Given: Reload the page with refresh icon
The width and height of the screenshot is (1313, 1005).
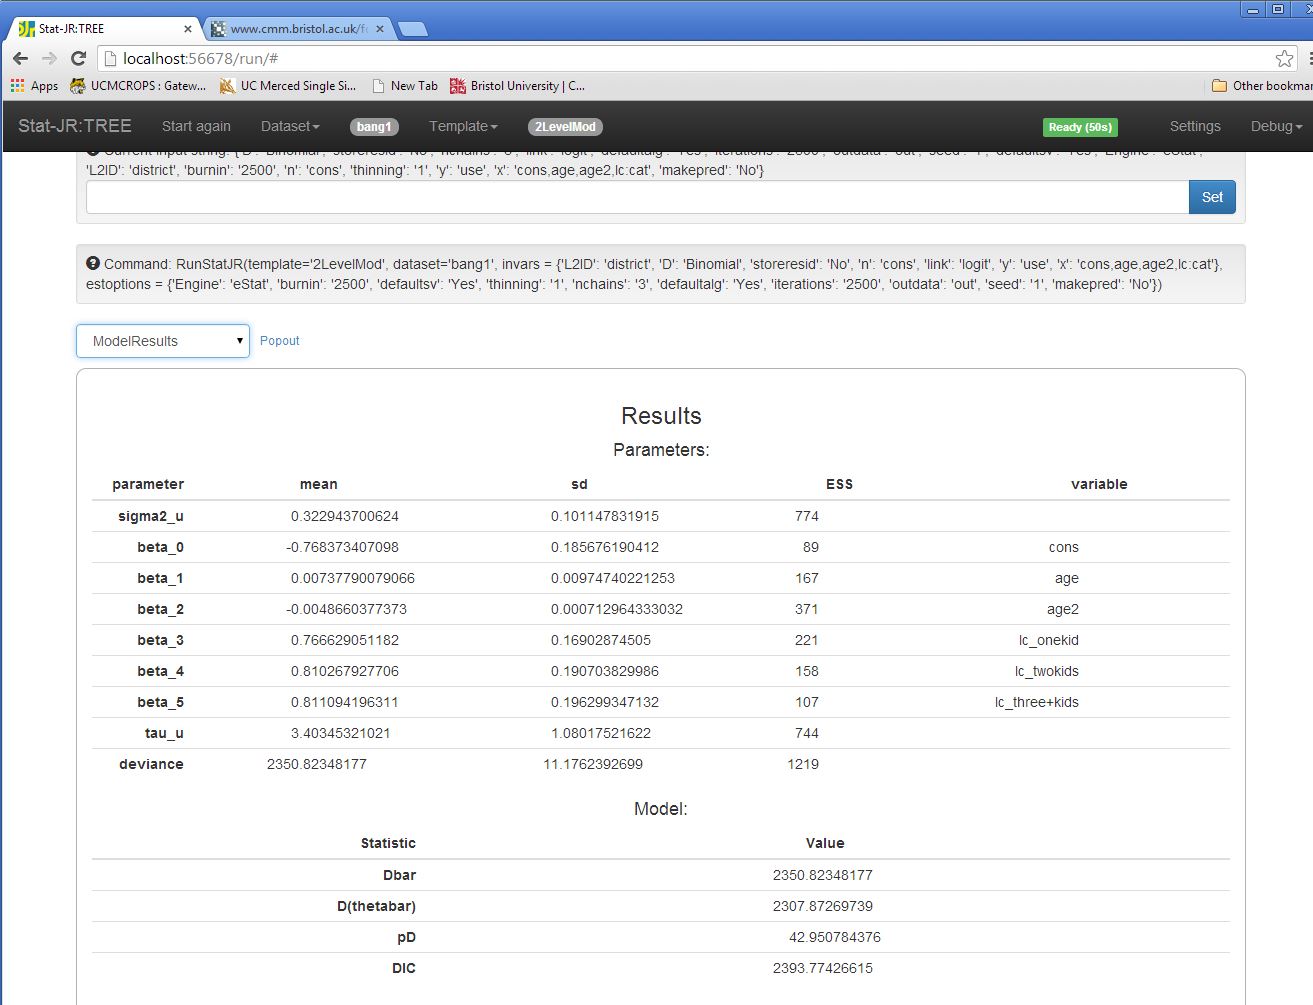Looking at the screenshot, I should [x=78, y=58].
